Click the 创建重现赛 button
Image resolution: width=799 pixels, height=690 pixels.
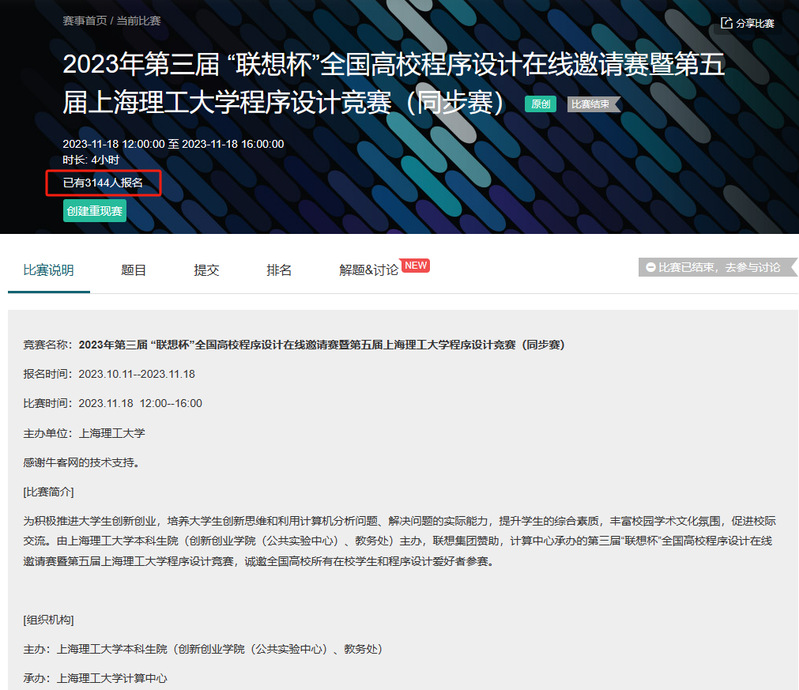[95, 211]
